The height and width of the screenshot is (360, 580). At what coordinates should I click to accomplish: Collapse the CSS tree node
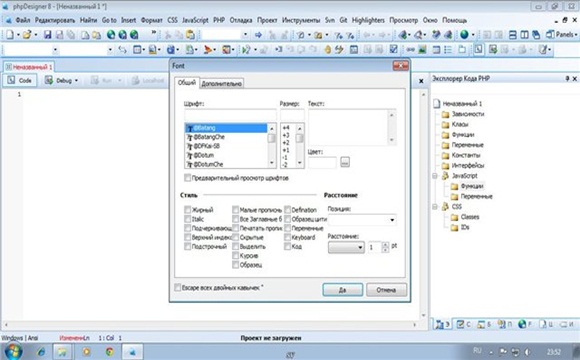435,207
